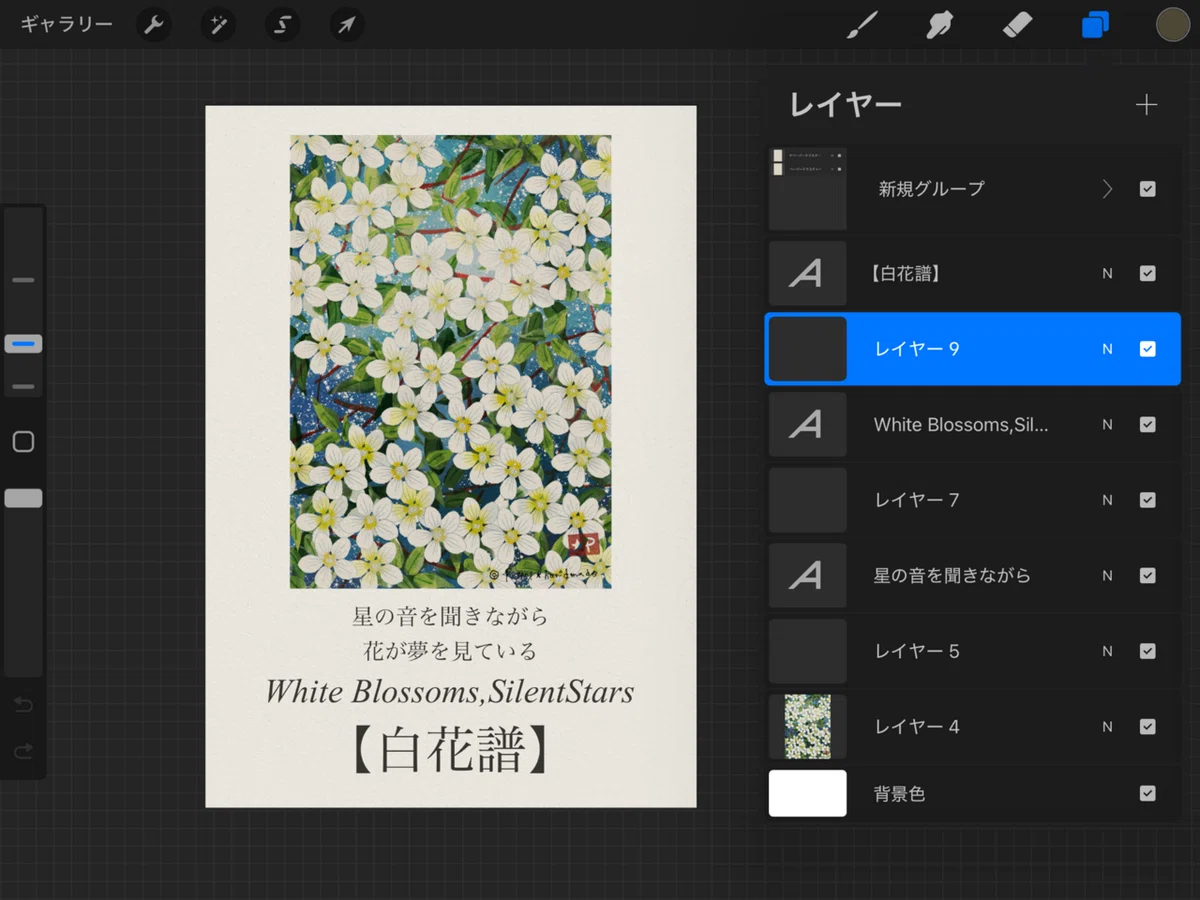Select the White Blossoms,Sil... layer name
1200x900 pixels.
961,425
